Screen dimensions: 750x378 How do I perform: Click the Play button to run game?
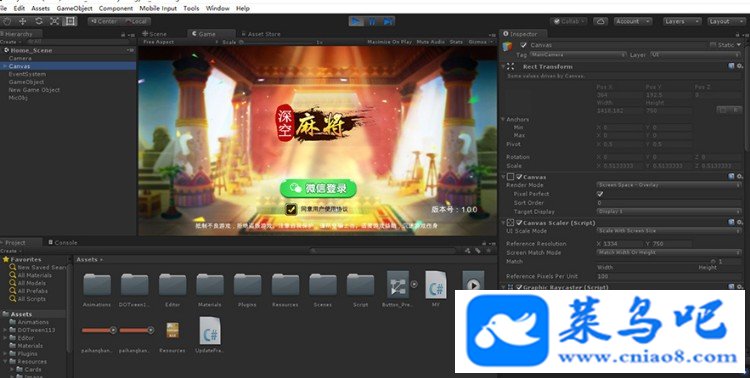click(x=356, y=22)
